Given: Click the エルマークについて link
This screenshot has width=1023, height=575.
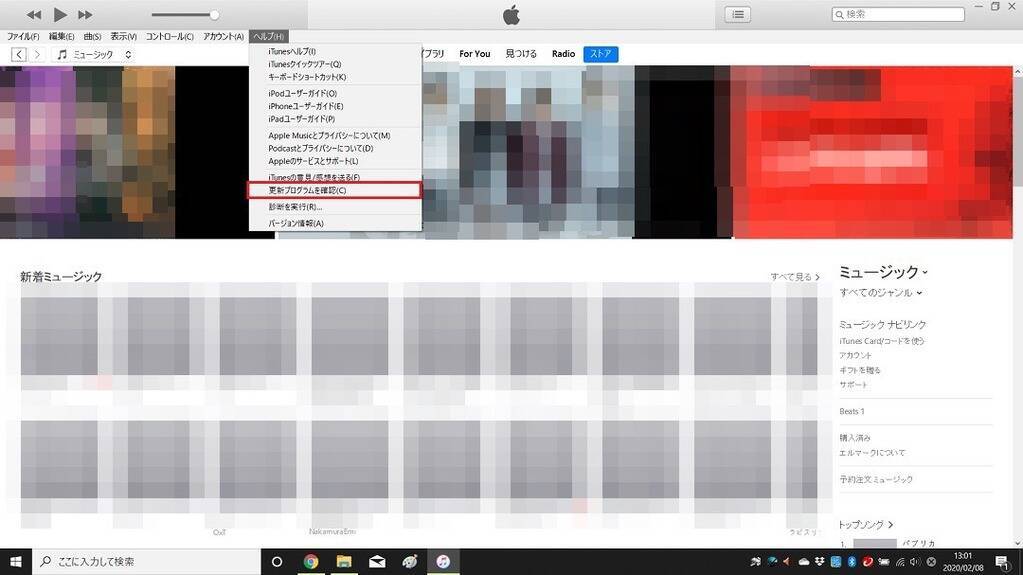Looking at the screenshot, I should point(872,452).
